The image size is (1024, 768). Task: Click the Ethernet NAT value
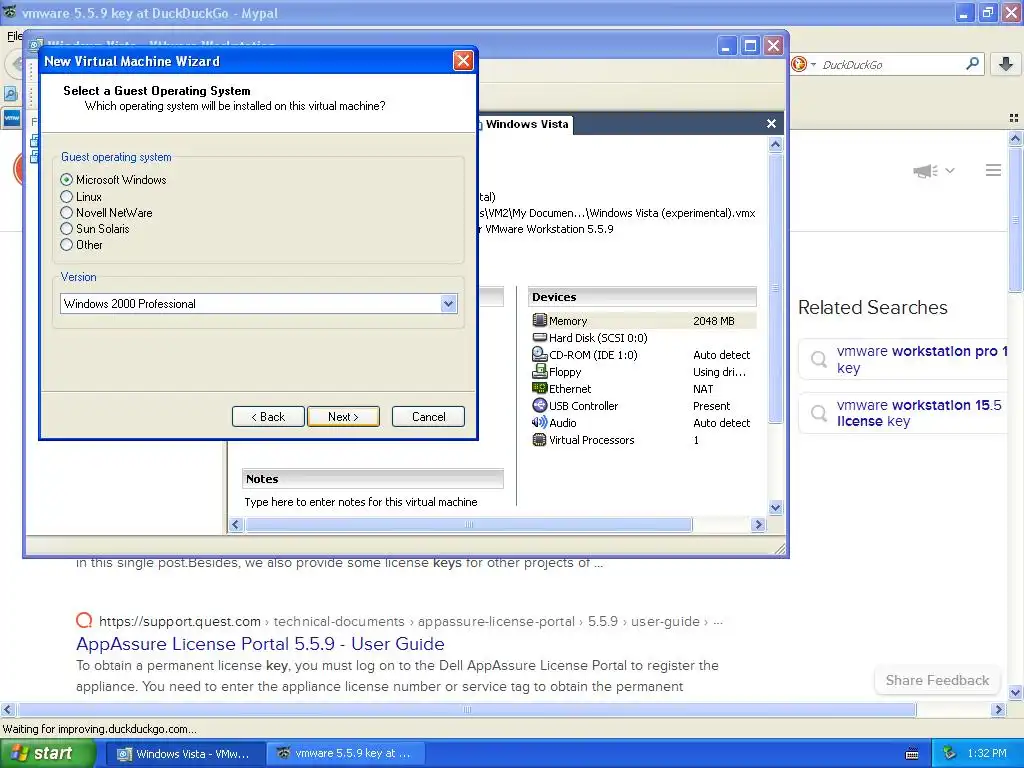click(x=703, y=389)
